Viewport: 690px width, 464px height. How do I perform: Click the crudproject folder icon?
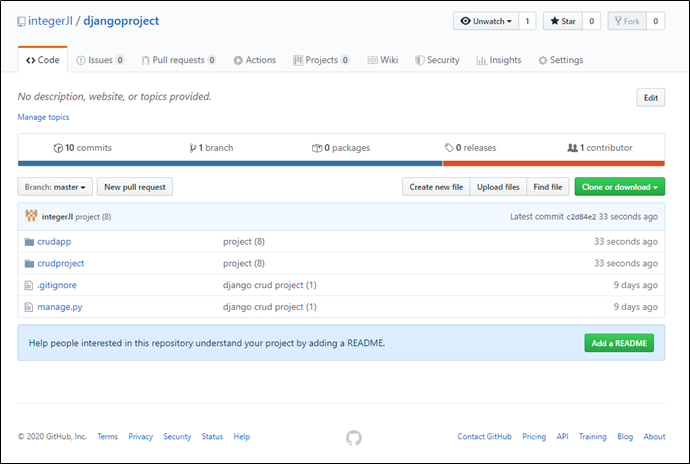(29, 263)
